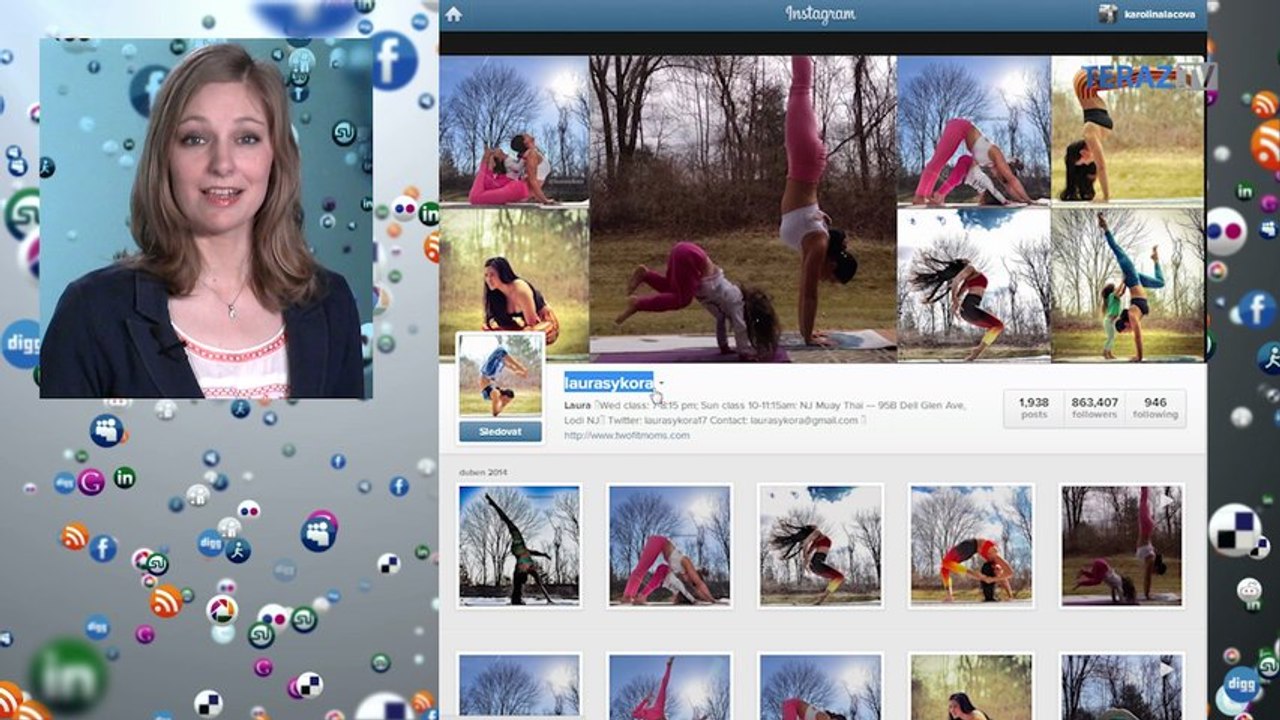Viewport: 1280px width, 720px height.
Task: Open fifth grid video of handstand with child
Action: pos(1121,546)
